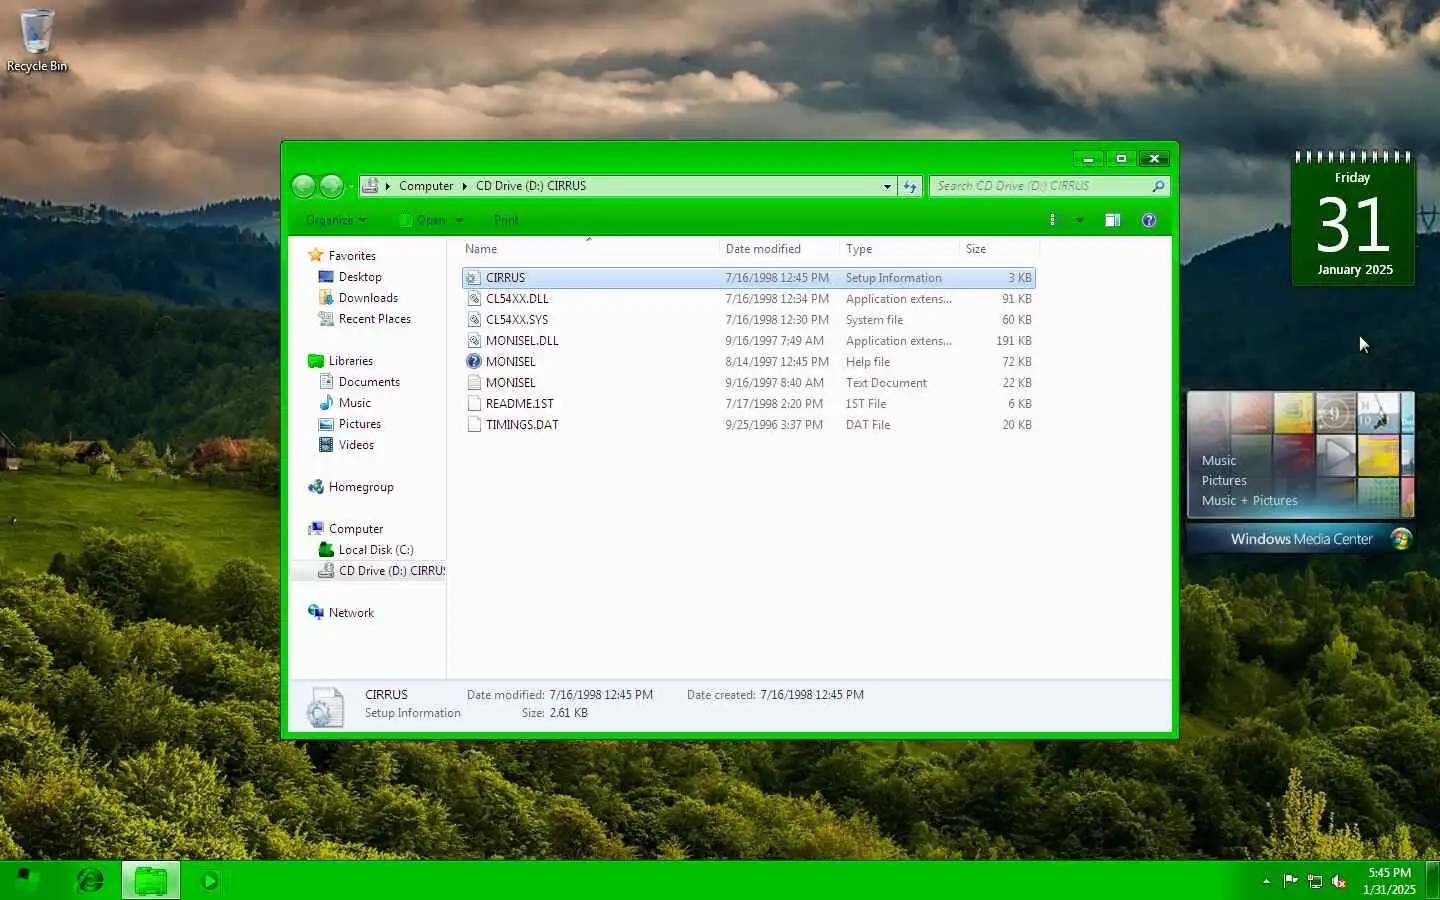The image size is (1440, 900).
Task: Click the network tray icon
Action: (x=1315, y=881)
